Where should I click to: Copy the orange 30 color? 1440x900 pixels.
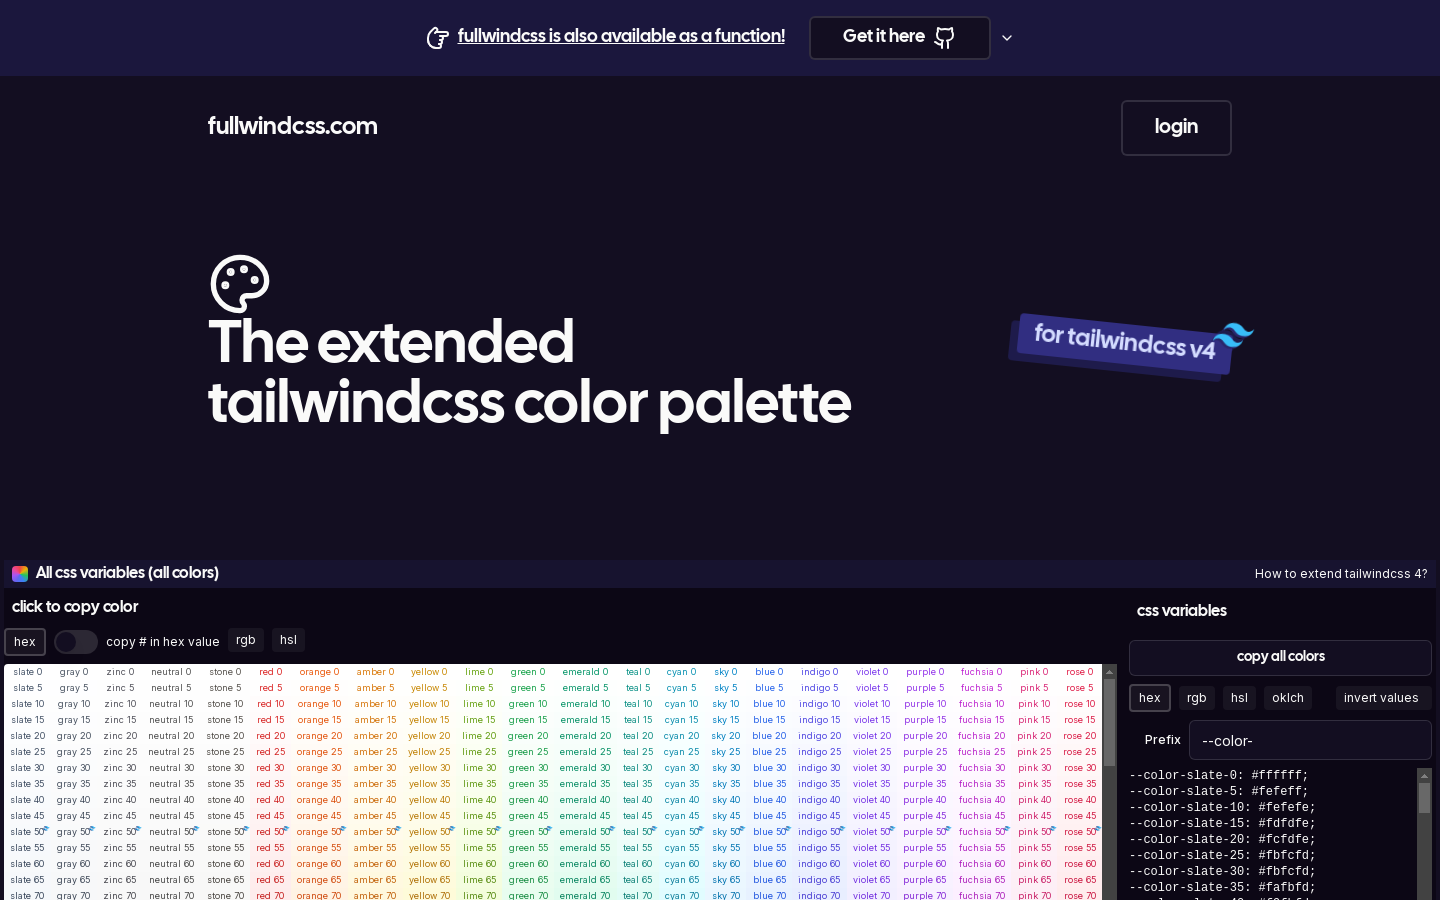tap(319, 768)
